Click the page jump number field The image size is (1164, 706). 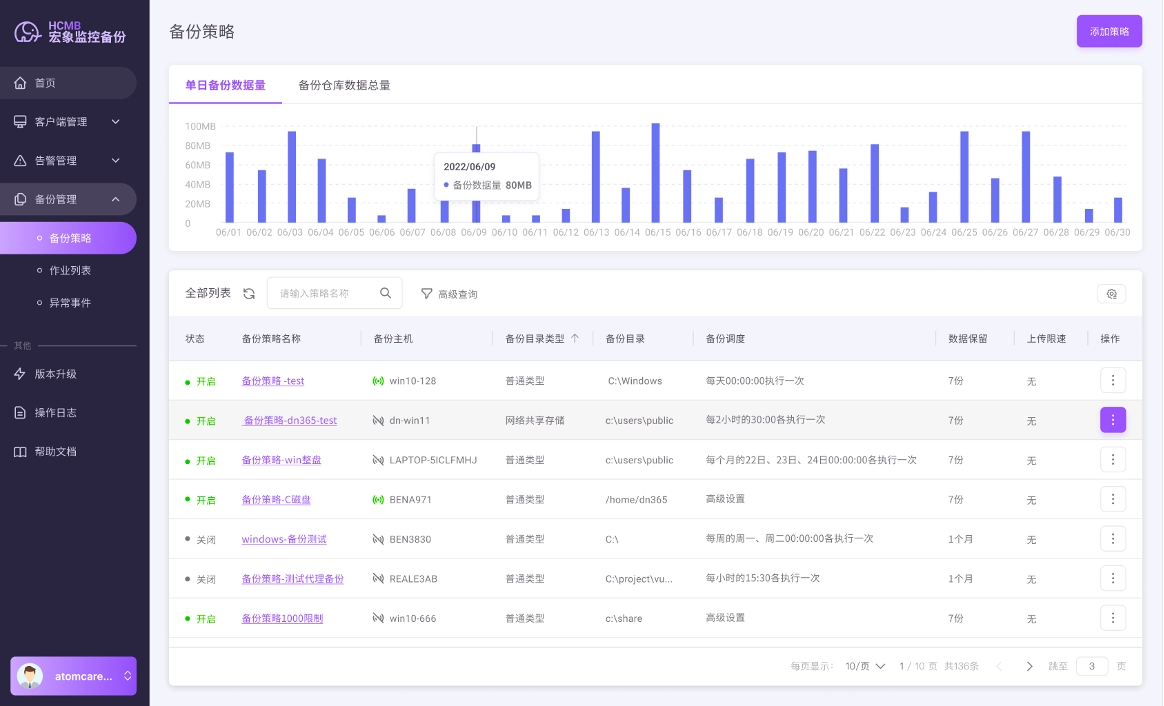(x=1091, y=666)
